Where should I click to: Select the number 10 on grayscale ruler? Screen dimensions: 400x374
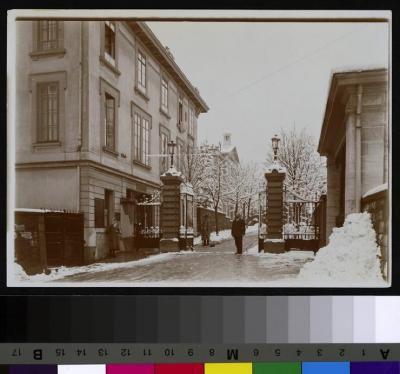[169, 352]
